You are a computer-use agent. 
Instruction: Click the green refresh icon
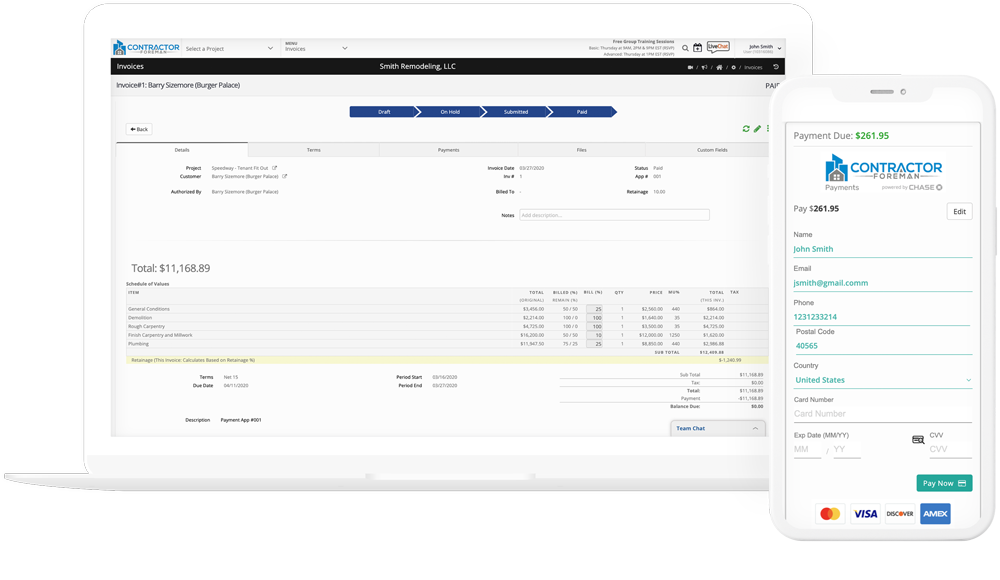(746, 129)
